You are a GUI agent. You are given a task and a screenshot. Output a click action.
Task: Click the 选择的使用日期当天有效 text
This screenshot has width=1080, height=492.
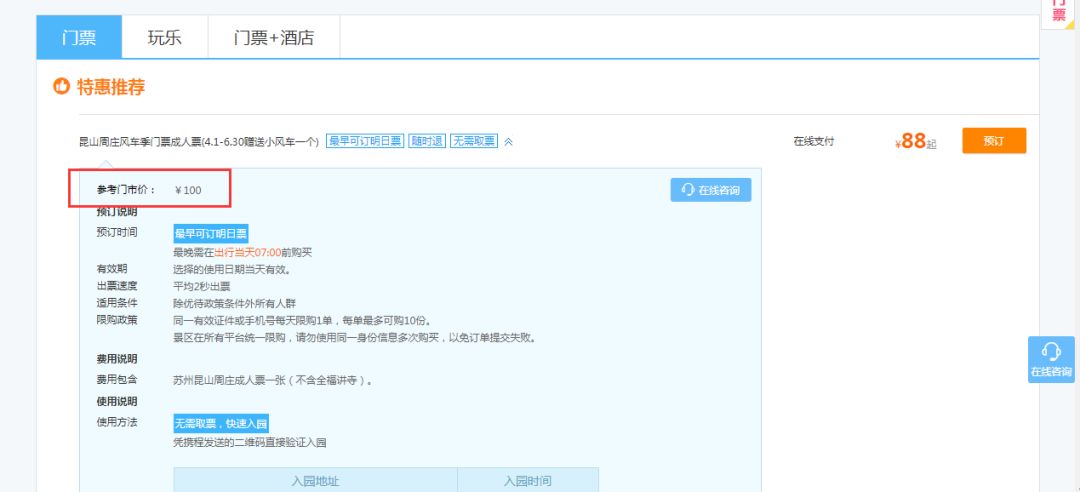tap(231, 269)
